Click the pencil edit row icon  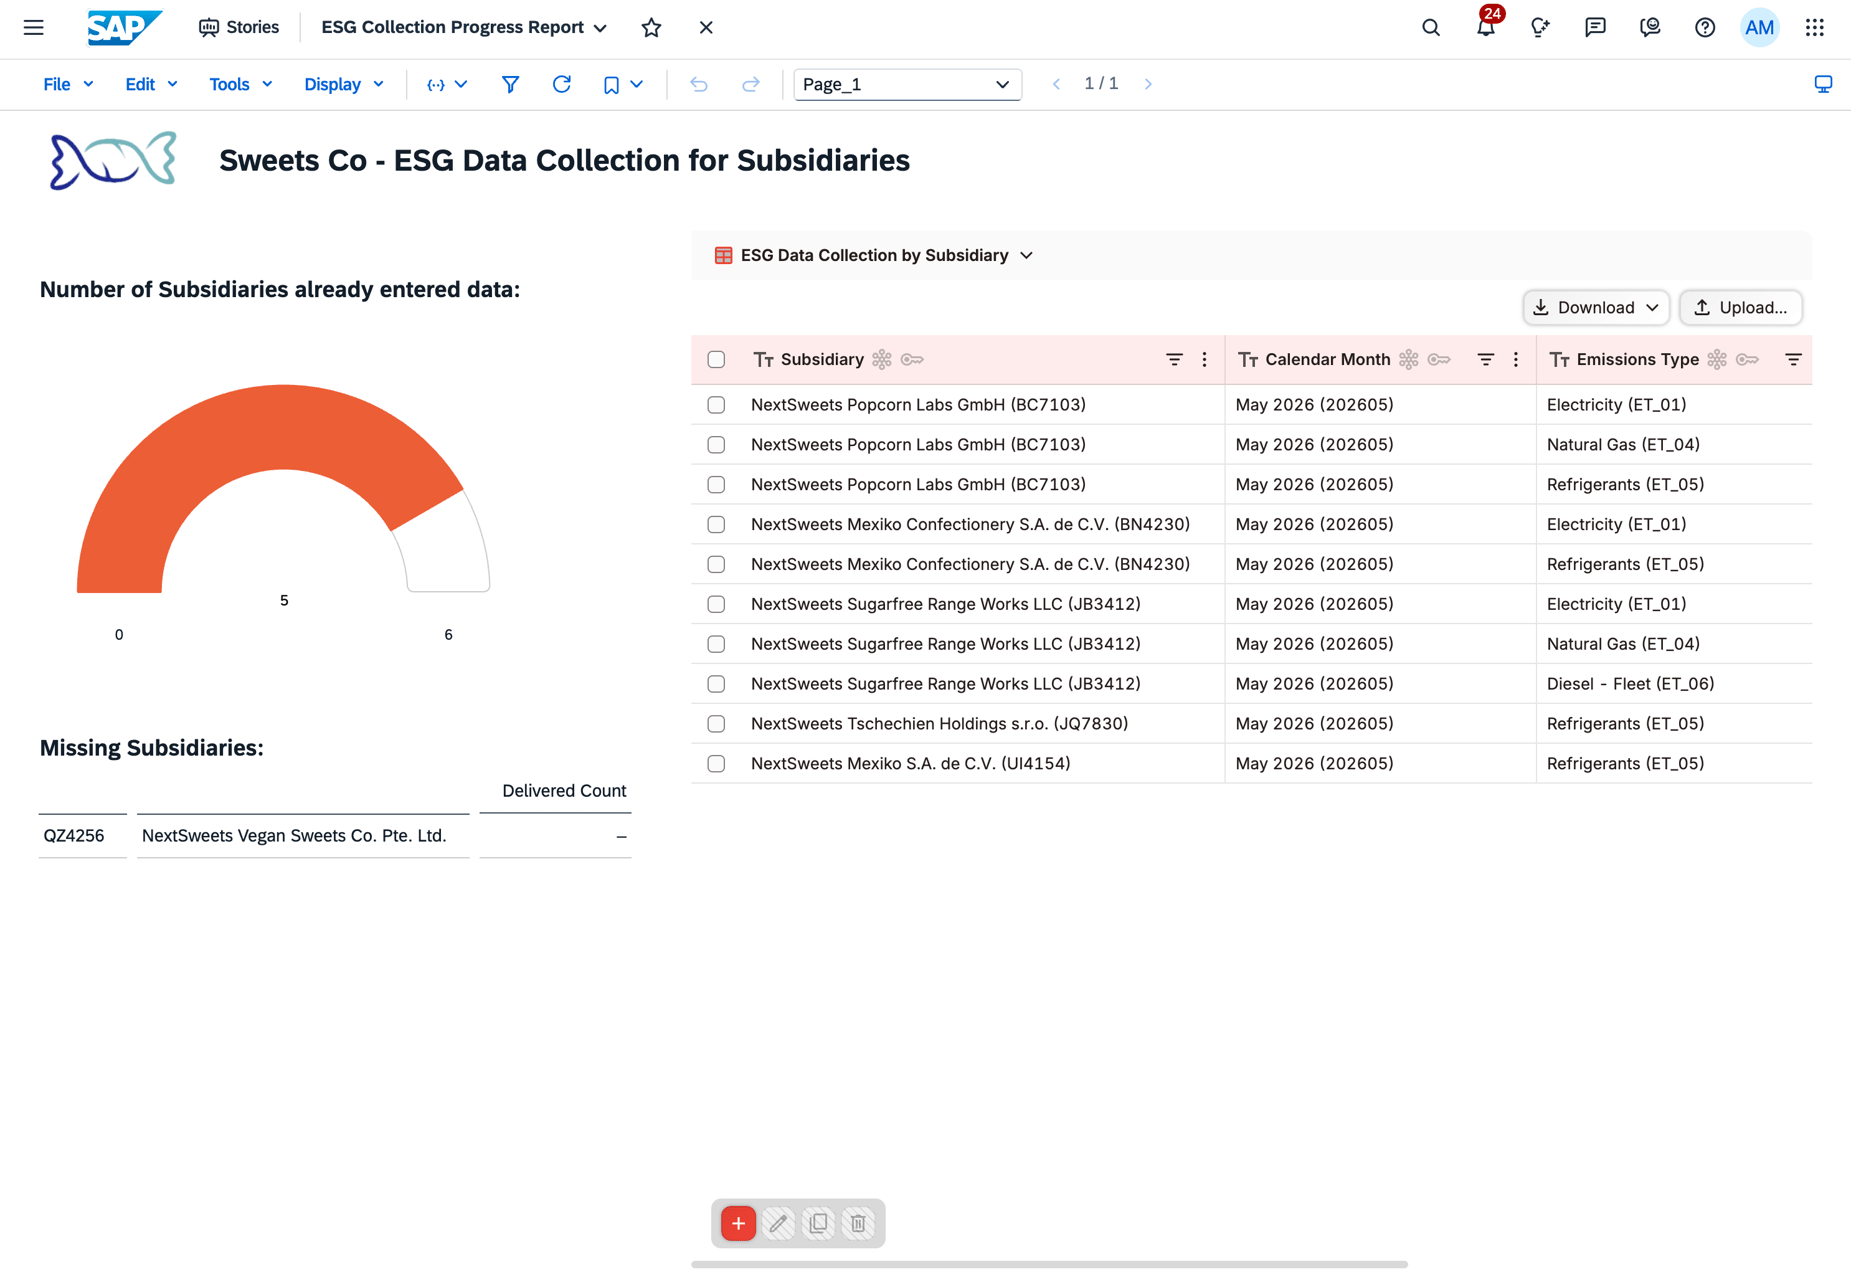(778, 1223)
